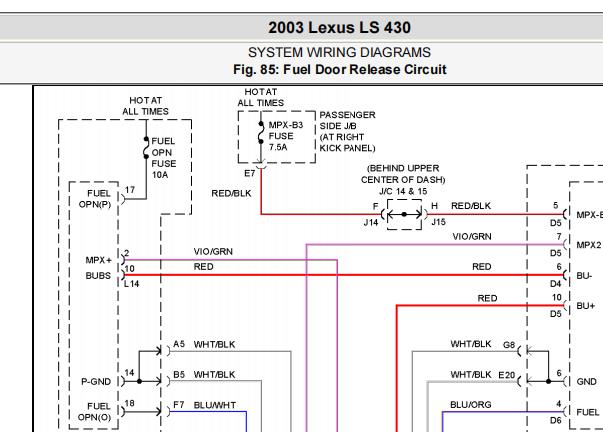Click the "Fig. 85: Fuel Door Release Circuit" caption

[340, 70]
